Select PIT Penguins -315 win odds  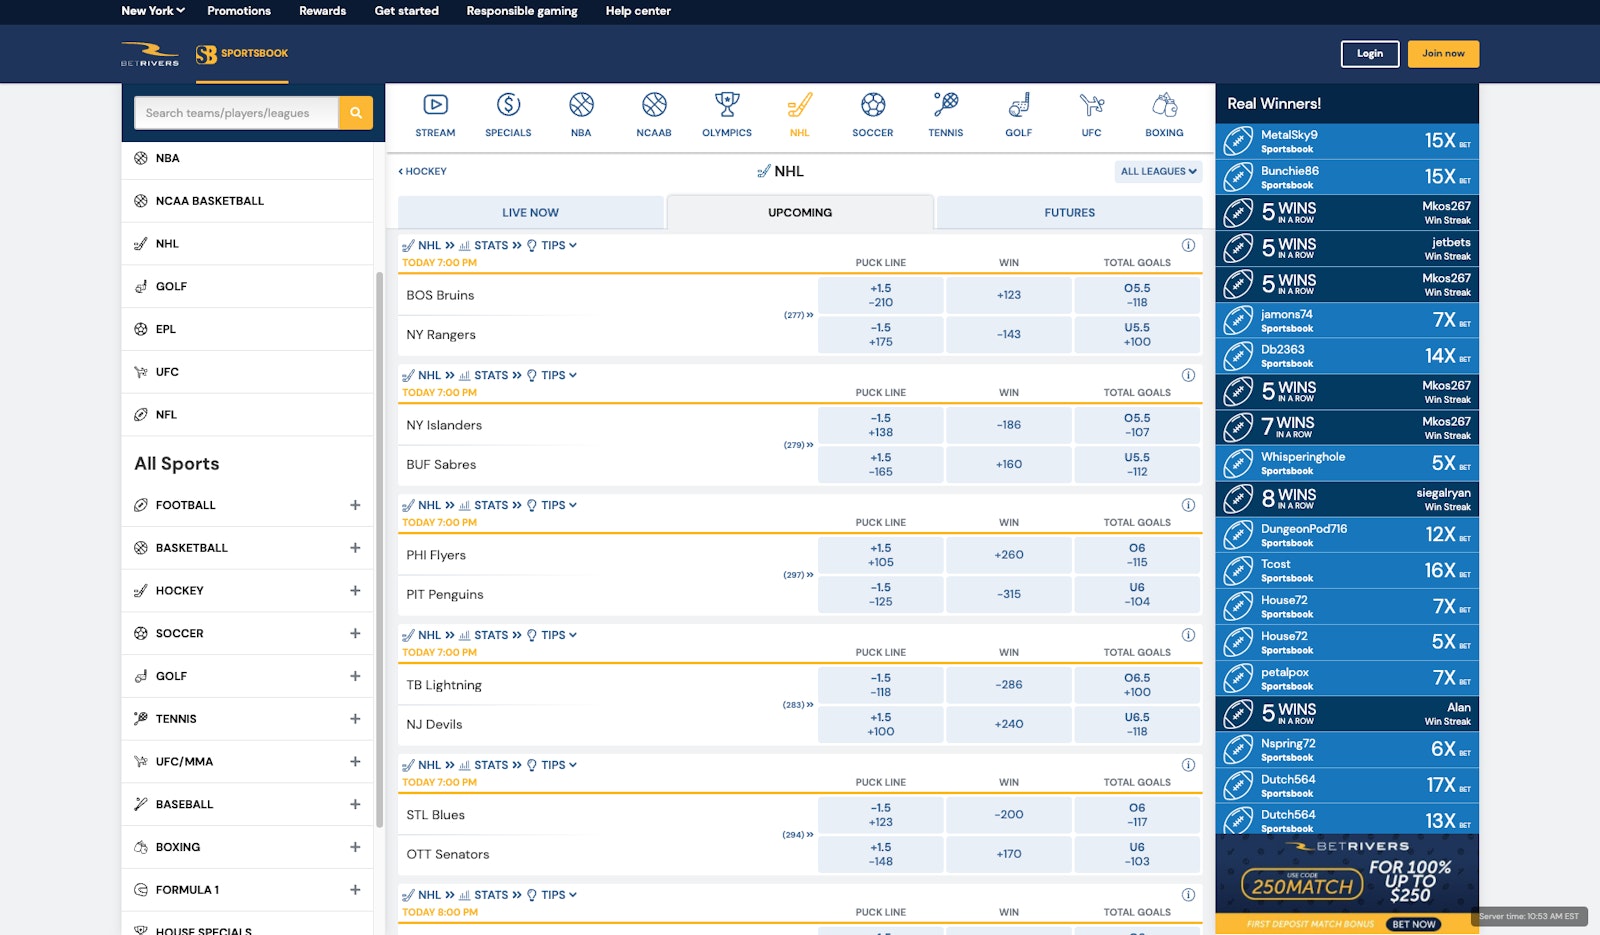pyautogui.click(x=1008, y=594)
